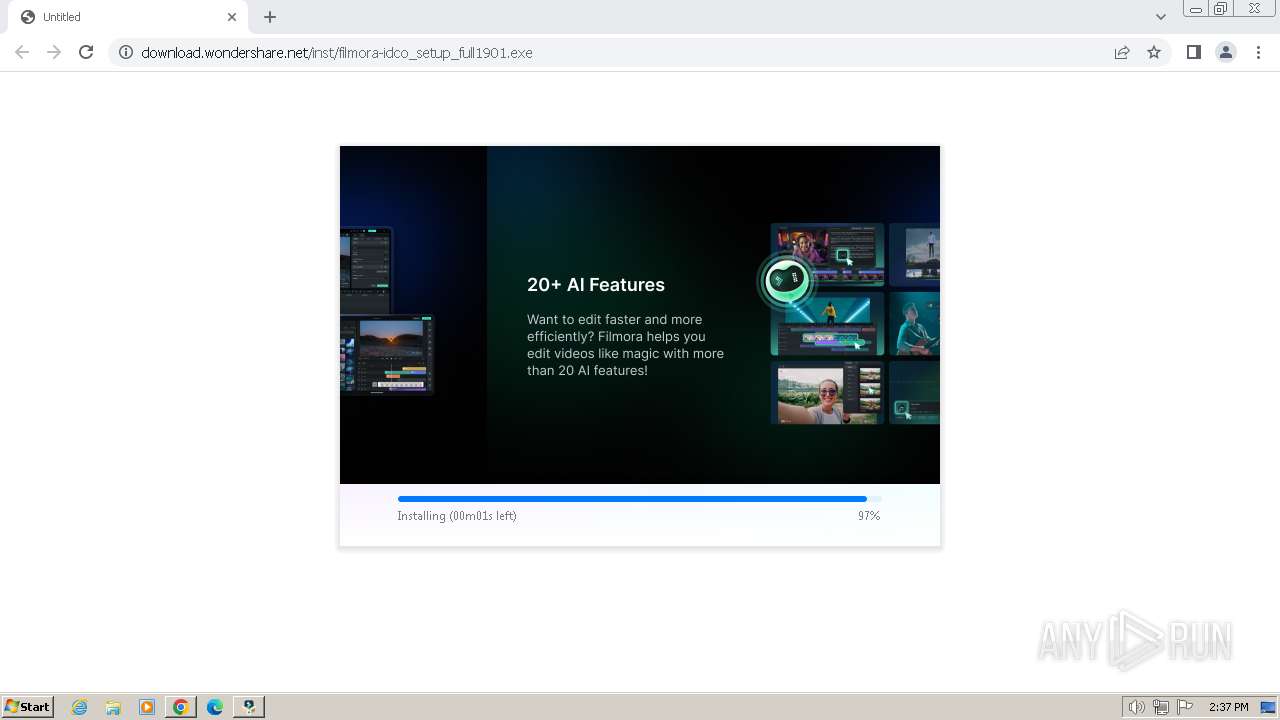Select the Untitled tab

click(x=127, y=17)
